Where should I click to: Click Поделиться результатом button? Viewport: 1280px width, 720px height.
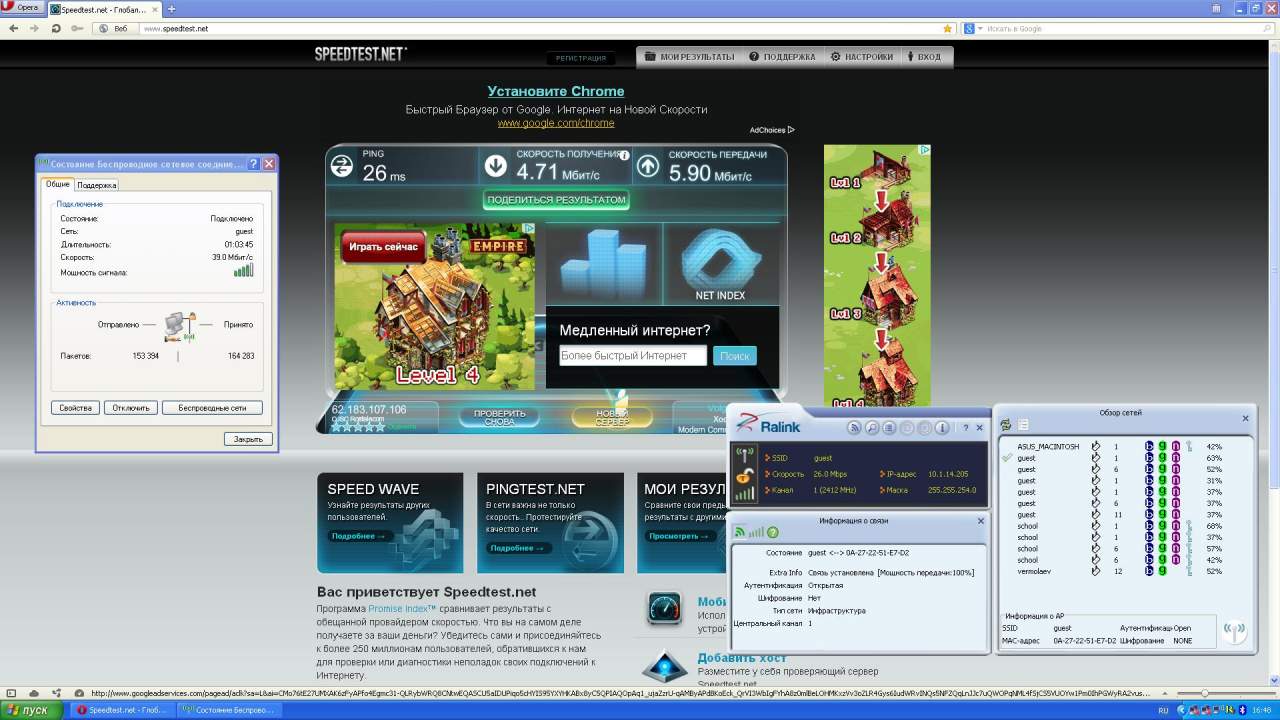[x=556, y=200]
